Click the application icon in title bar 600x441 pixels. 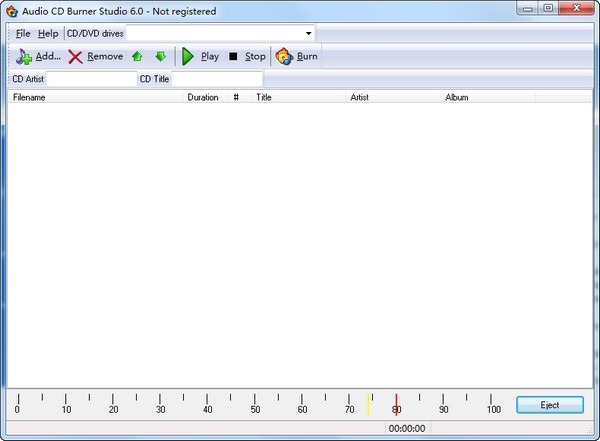[x=11, y=11]
